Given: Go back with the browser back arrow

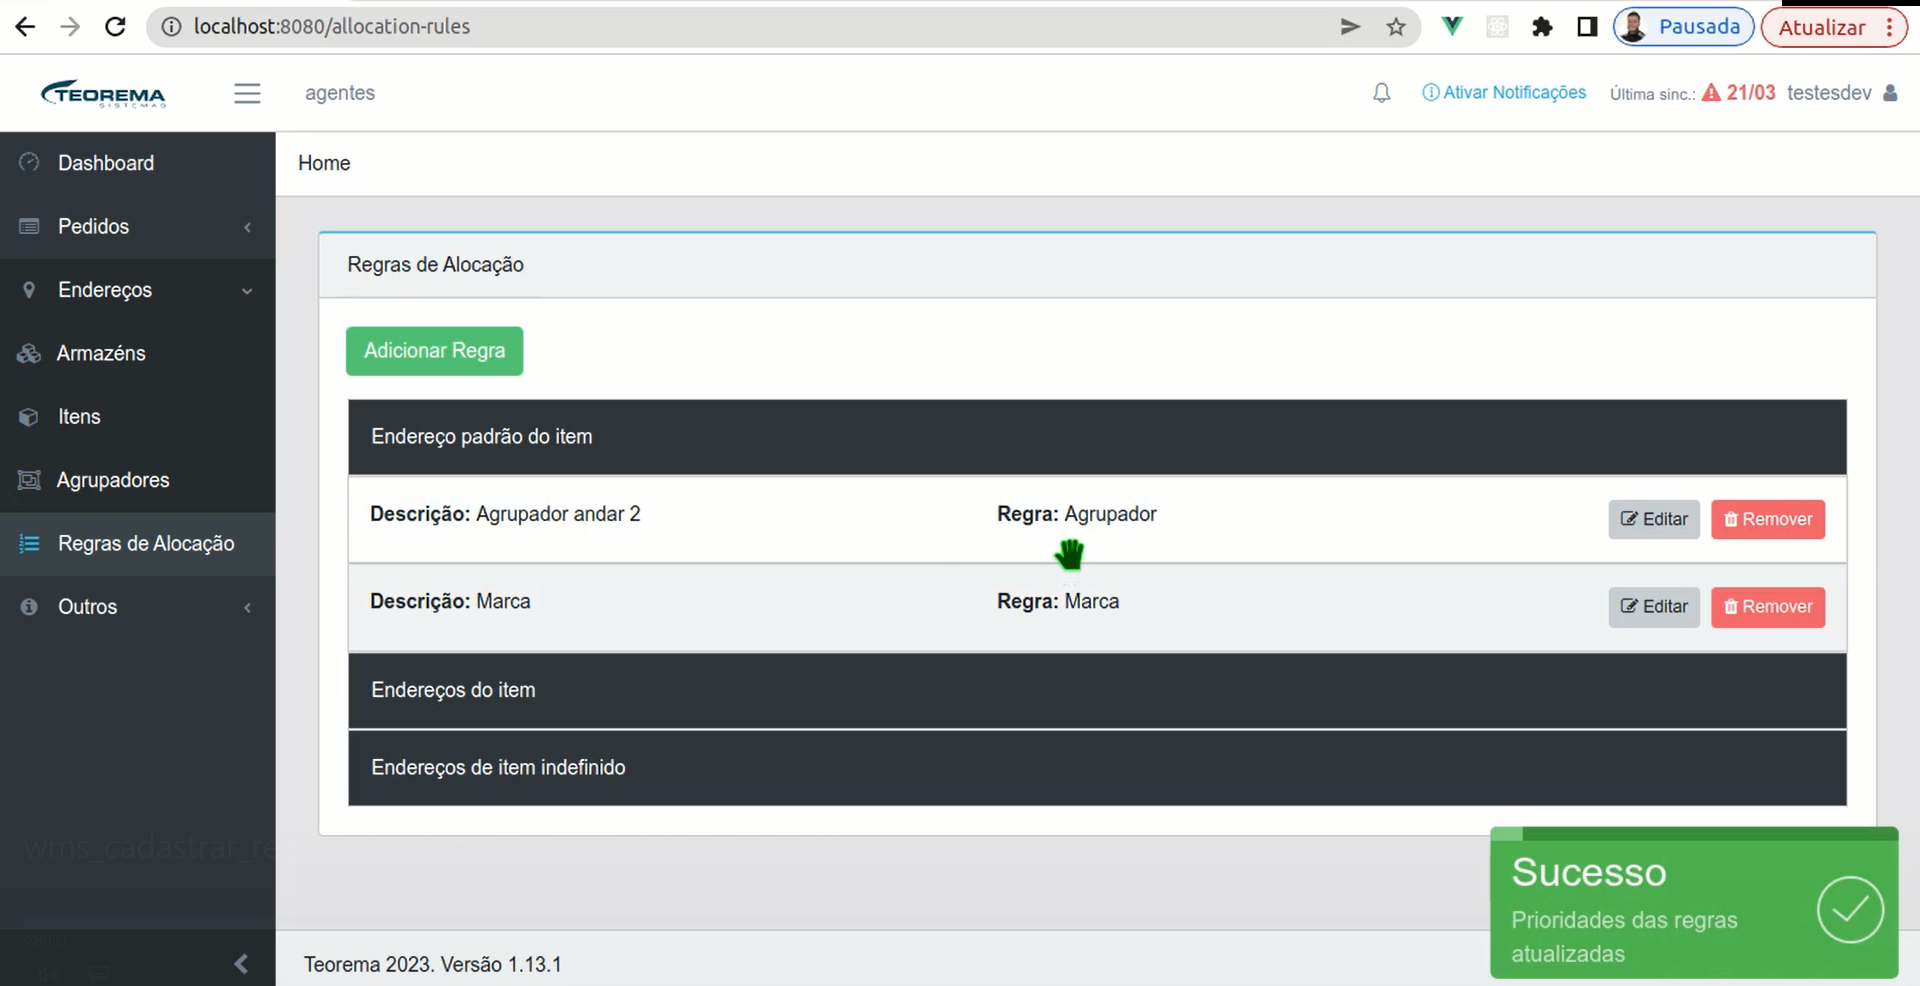Looking at the screenshot, I should pos(25,27).
